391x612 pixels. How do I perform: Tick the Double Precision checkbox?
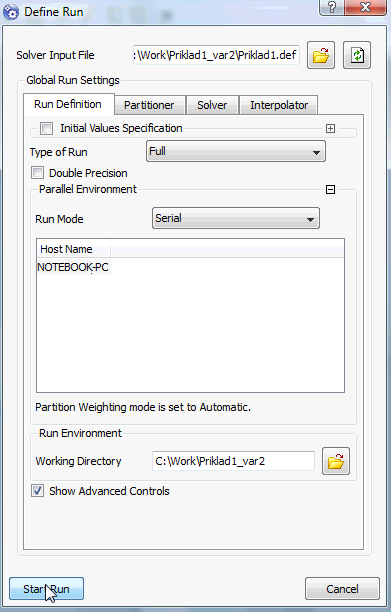click(x=37, y=173)
